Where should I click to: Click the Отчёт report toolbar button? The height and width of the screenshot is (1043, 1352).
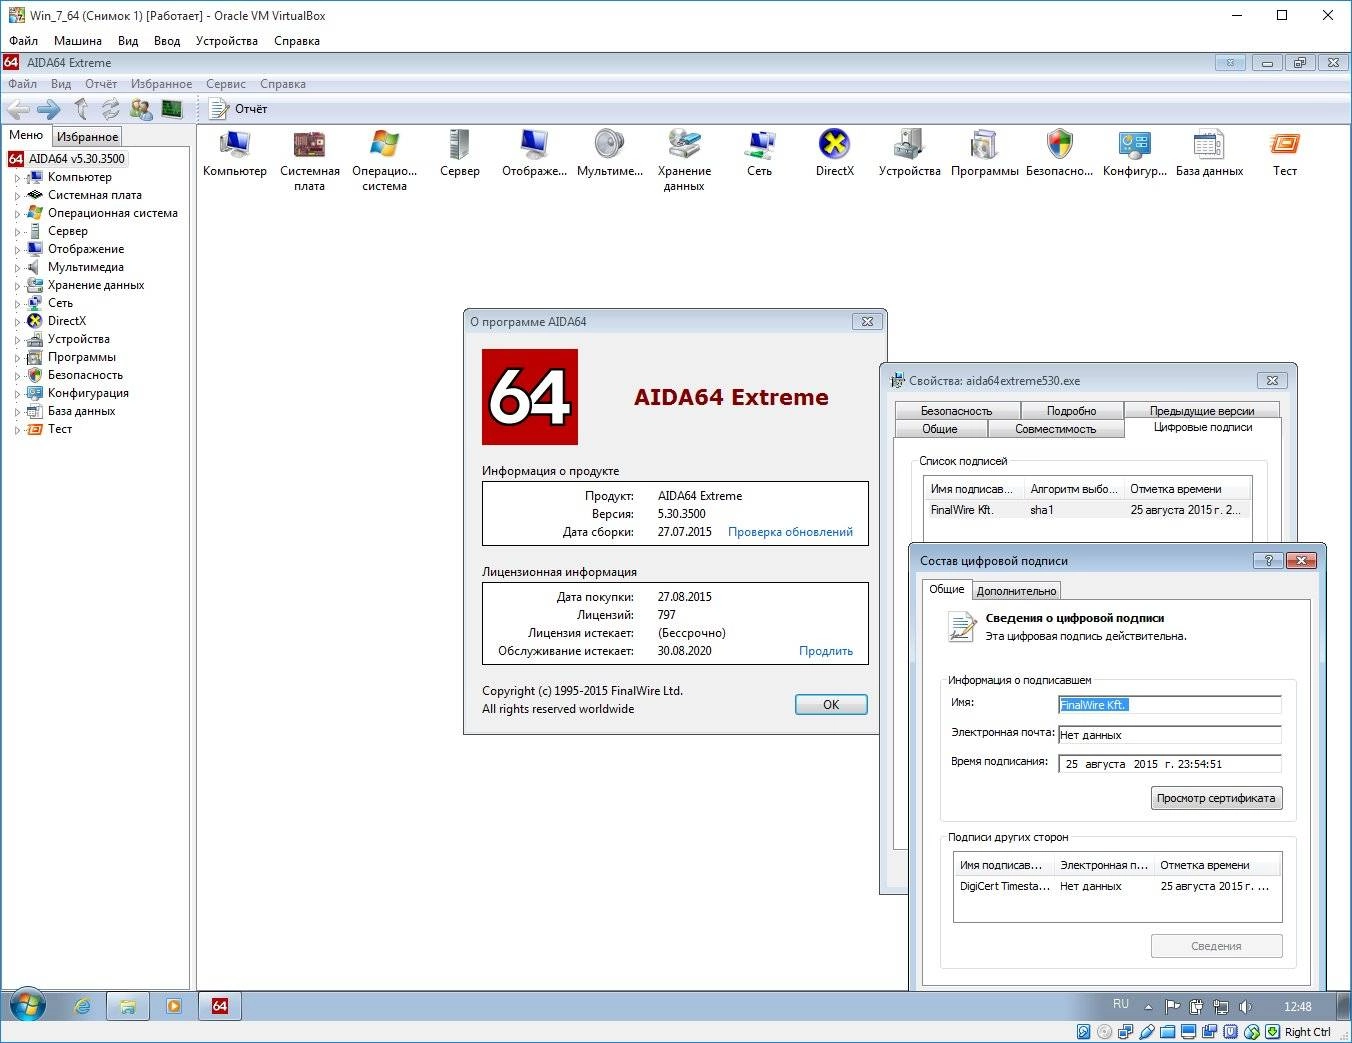coord(239,108)
